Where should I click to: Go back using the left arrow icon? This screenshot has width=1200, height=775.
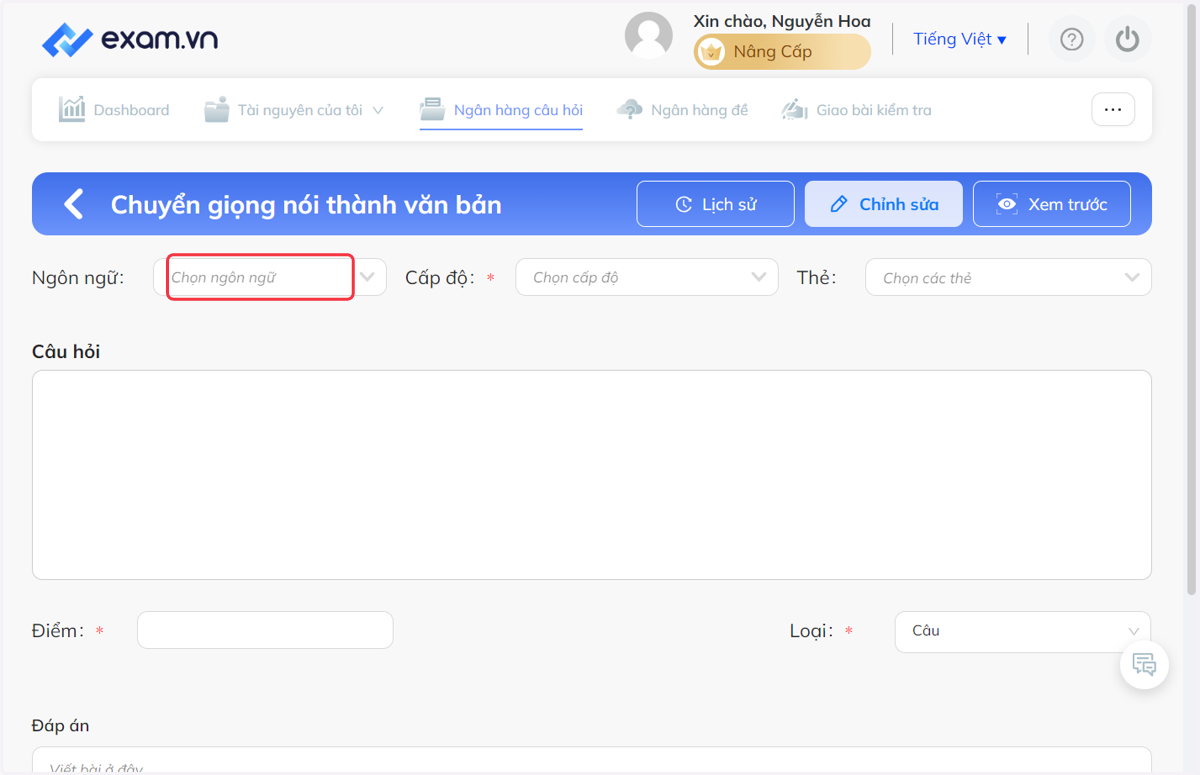(74, 204)
